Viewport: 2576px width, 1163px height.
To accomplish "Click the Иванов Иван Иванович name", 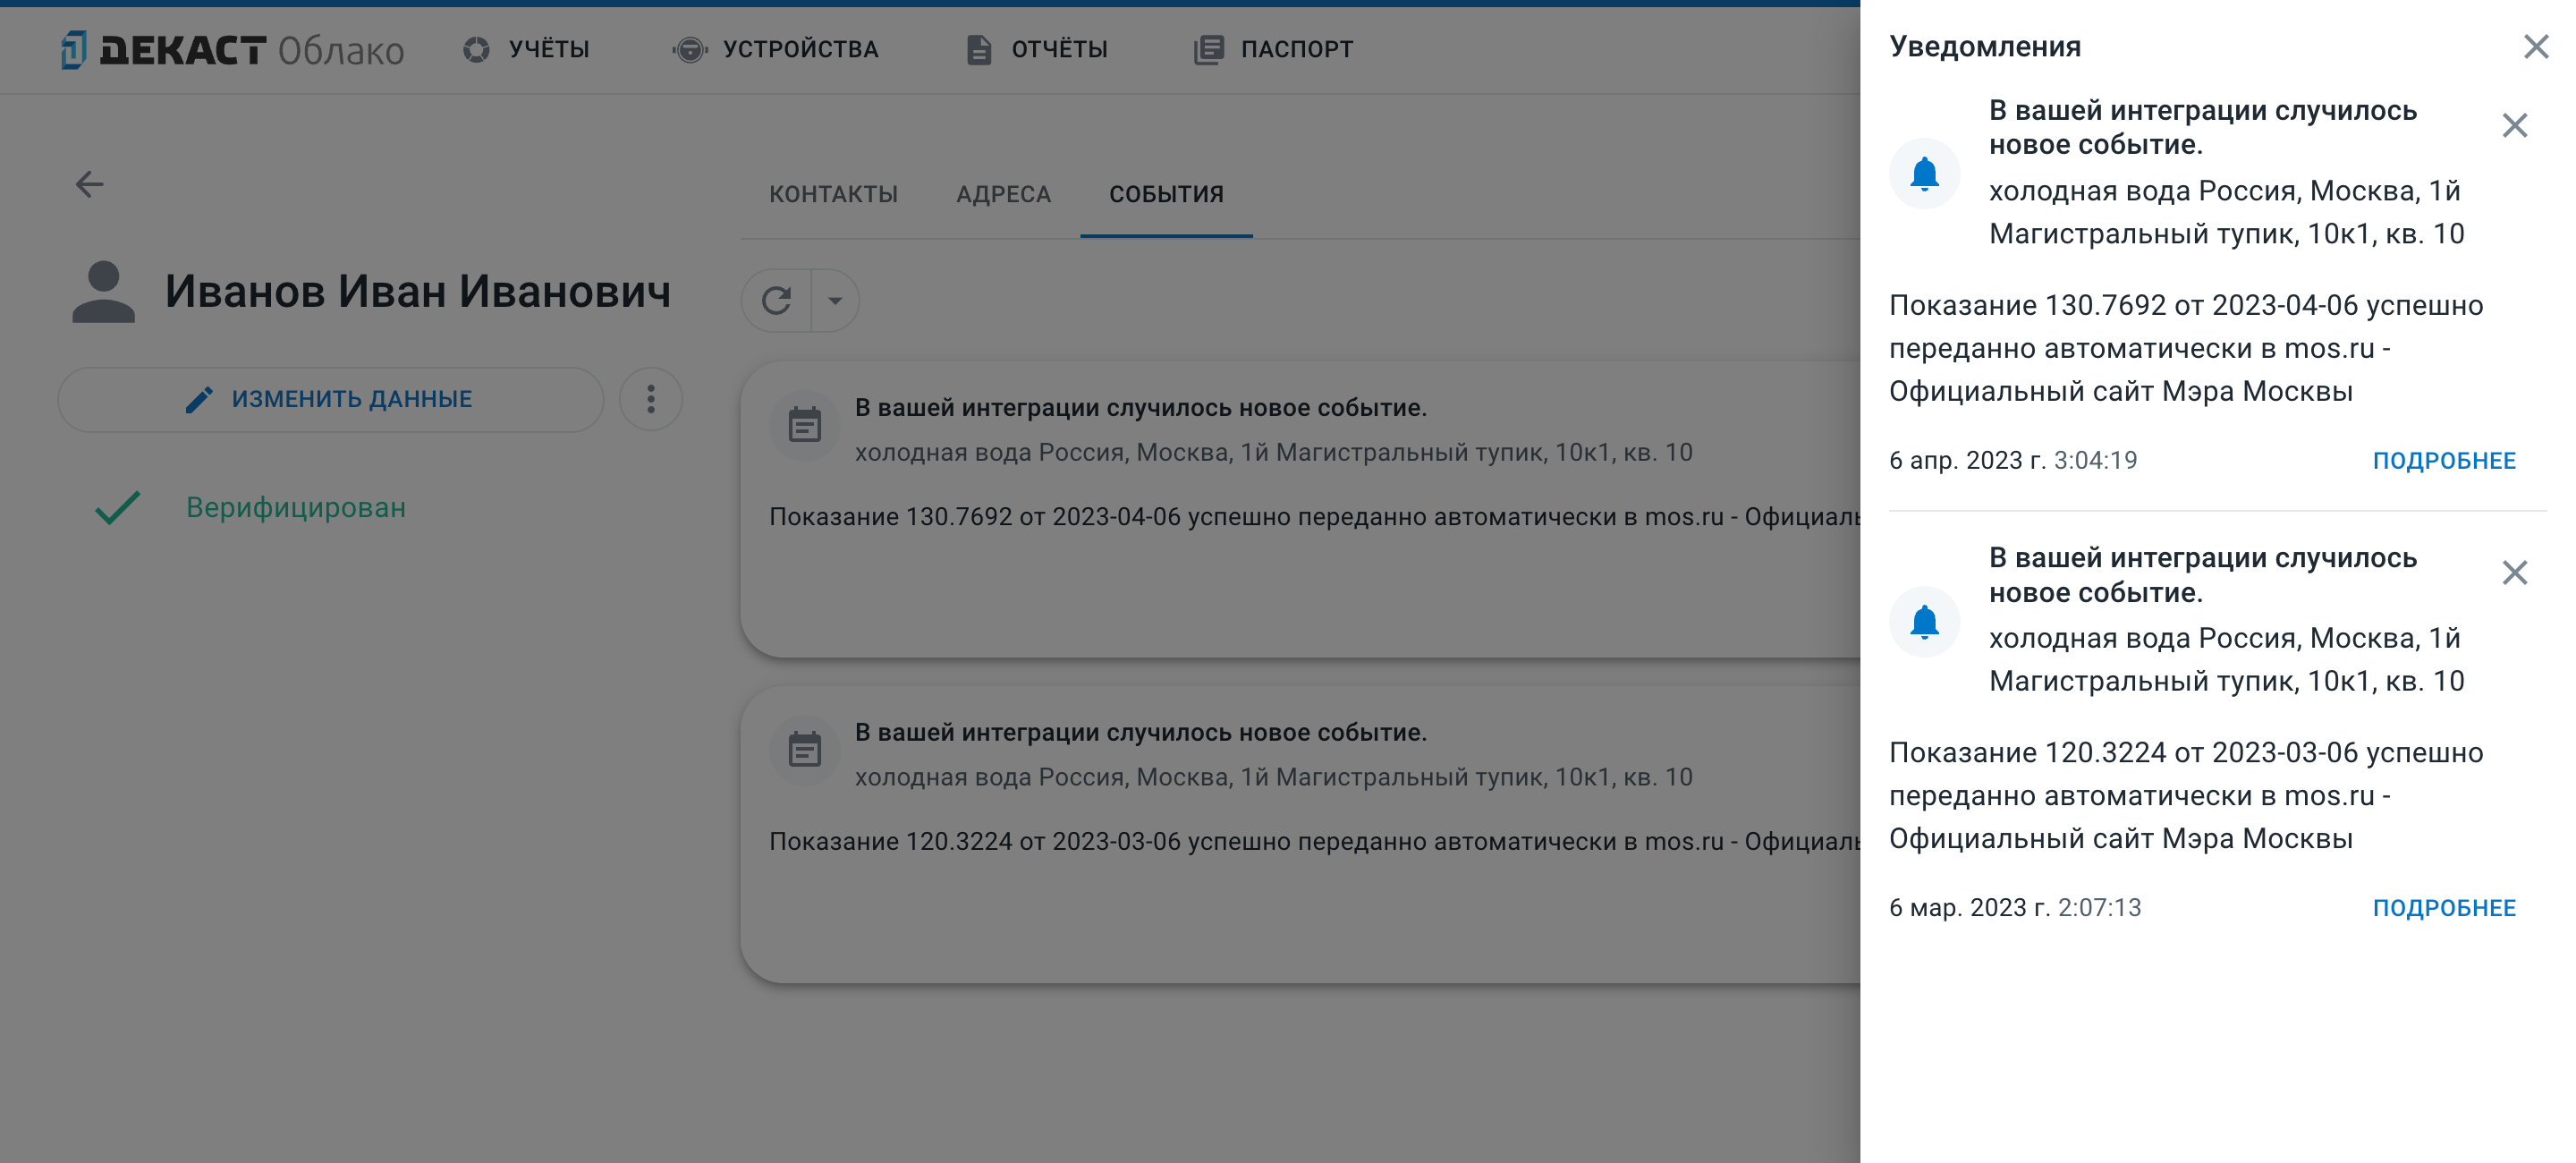I will tap(418, 292).
